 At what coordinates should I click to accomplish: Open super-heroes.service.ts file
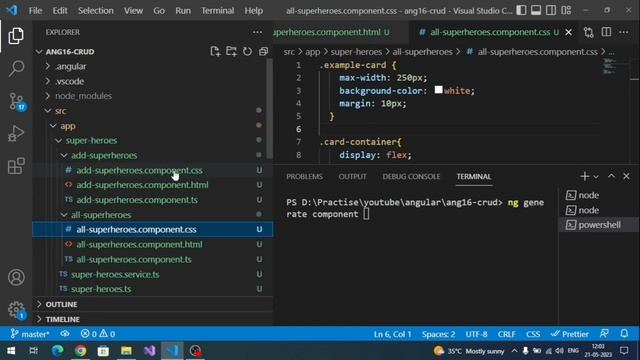point(153,274)
